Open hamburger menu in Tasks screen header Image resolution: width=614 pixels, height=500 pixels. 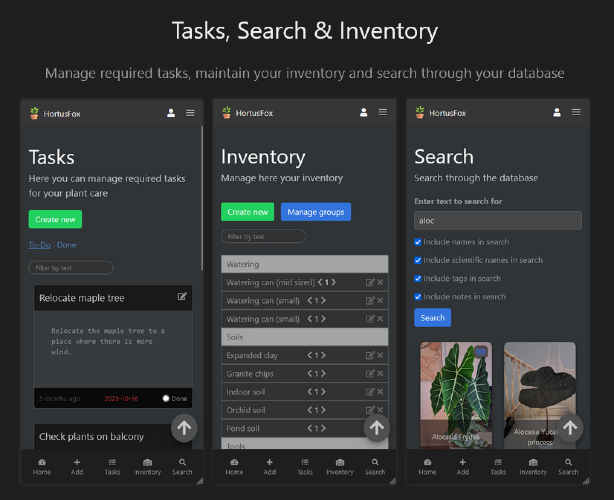[x=190, y=113]
